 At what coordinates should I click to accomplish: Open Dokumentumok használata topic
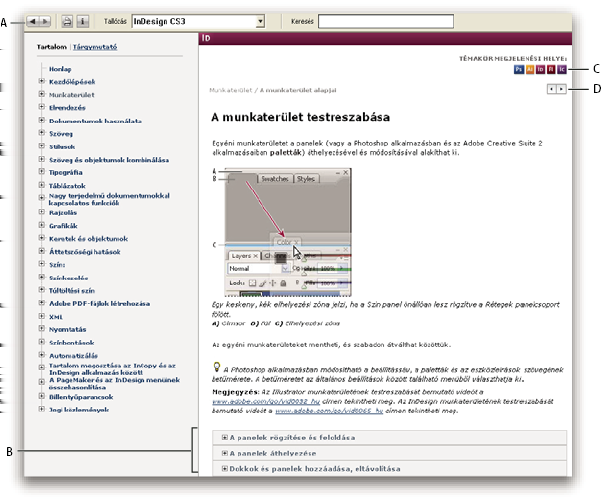coord(95,121)
